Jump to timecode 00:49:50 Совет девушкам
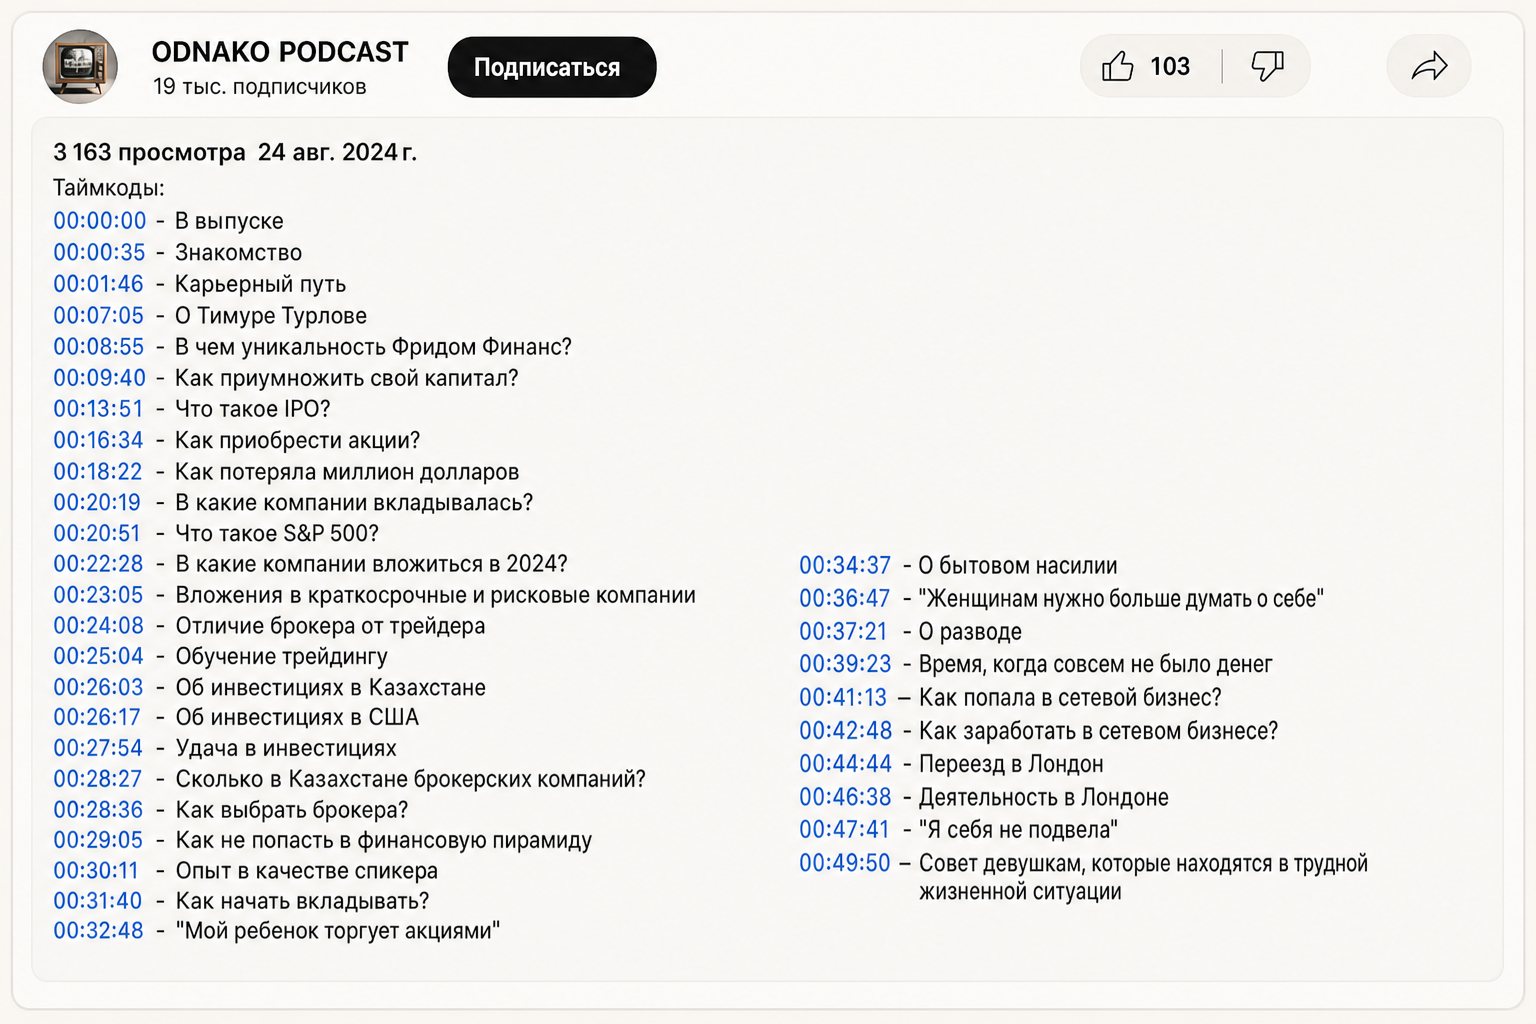Screen dimensions: 1536x1024 (845, 863)
